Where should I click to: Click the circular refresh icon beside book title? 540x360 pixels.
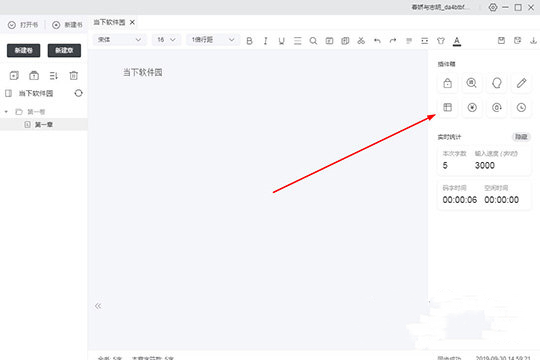(x=79, y=93)
